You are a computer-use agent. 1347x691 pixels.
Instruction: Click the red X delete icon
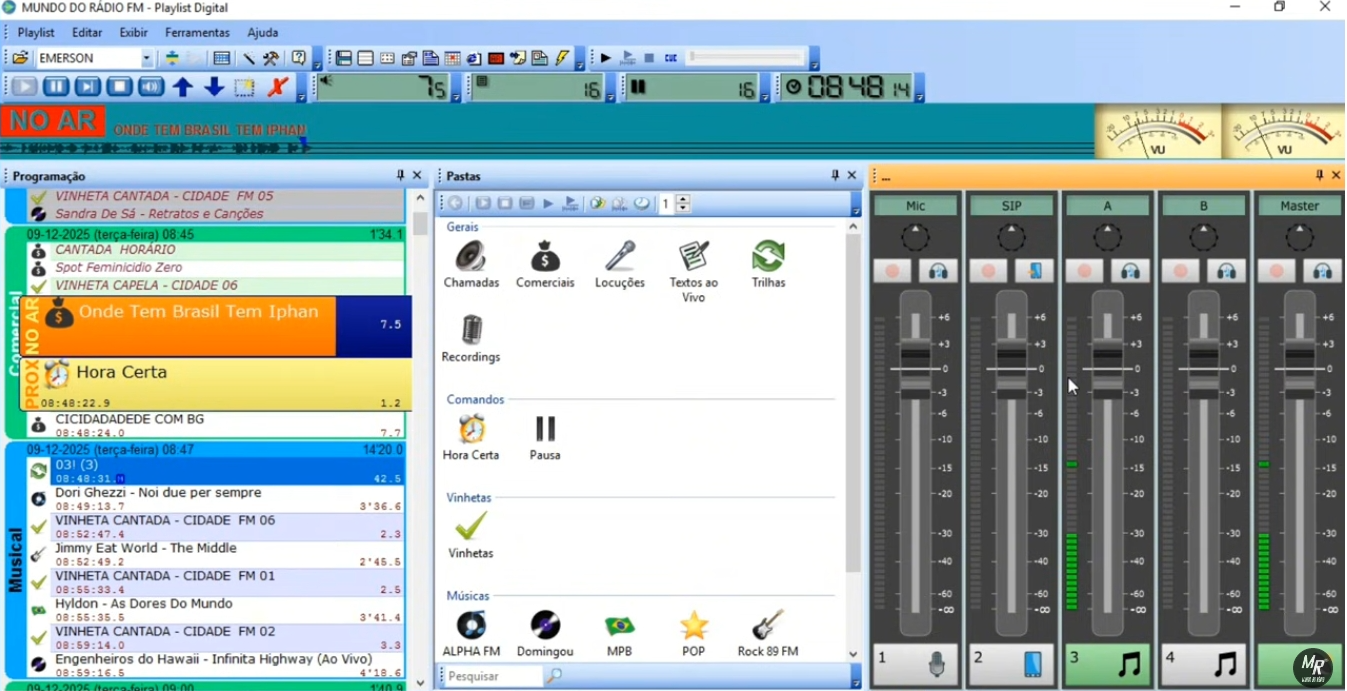click(x=278, y=88)
